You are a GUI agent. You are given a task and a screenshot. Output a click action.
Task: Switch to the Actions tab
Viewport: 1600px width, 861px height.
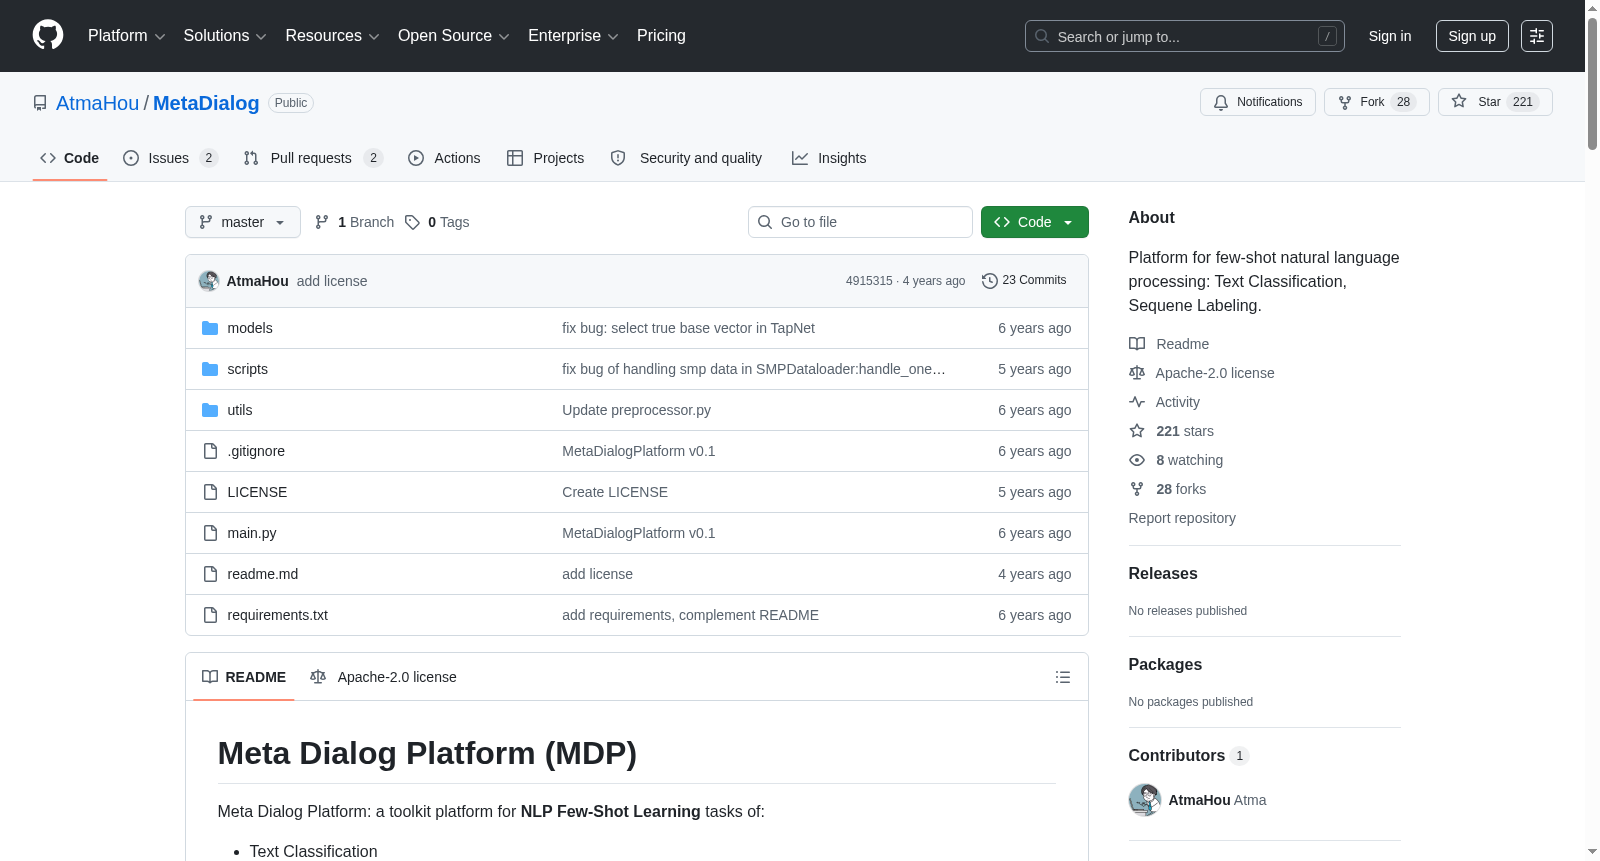click(x=444, y=158)
